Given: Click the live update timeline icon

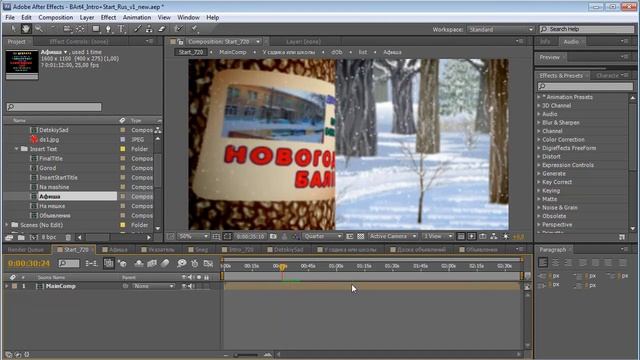Looking at the screenshot, I should (x=109, y=264).
